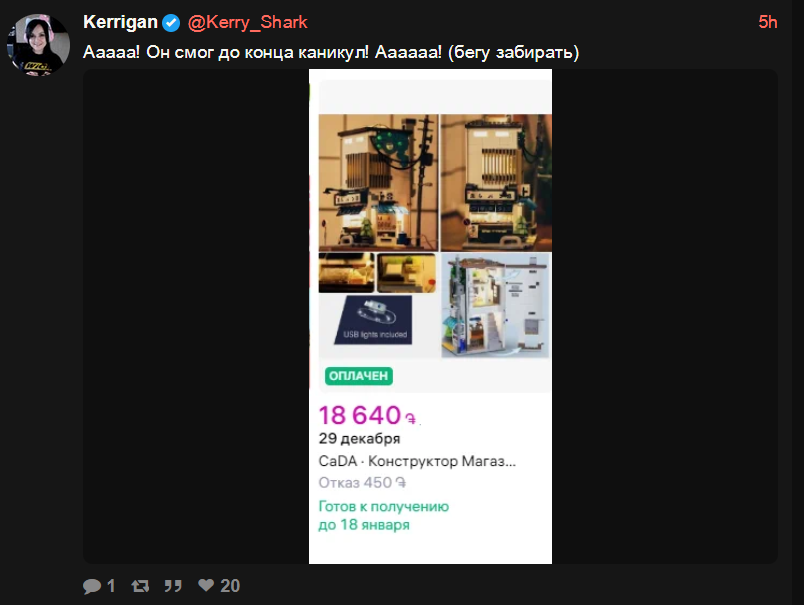Click the Отказ 450 text

pyautogui.click(x=362, y=482)
